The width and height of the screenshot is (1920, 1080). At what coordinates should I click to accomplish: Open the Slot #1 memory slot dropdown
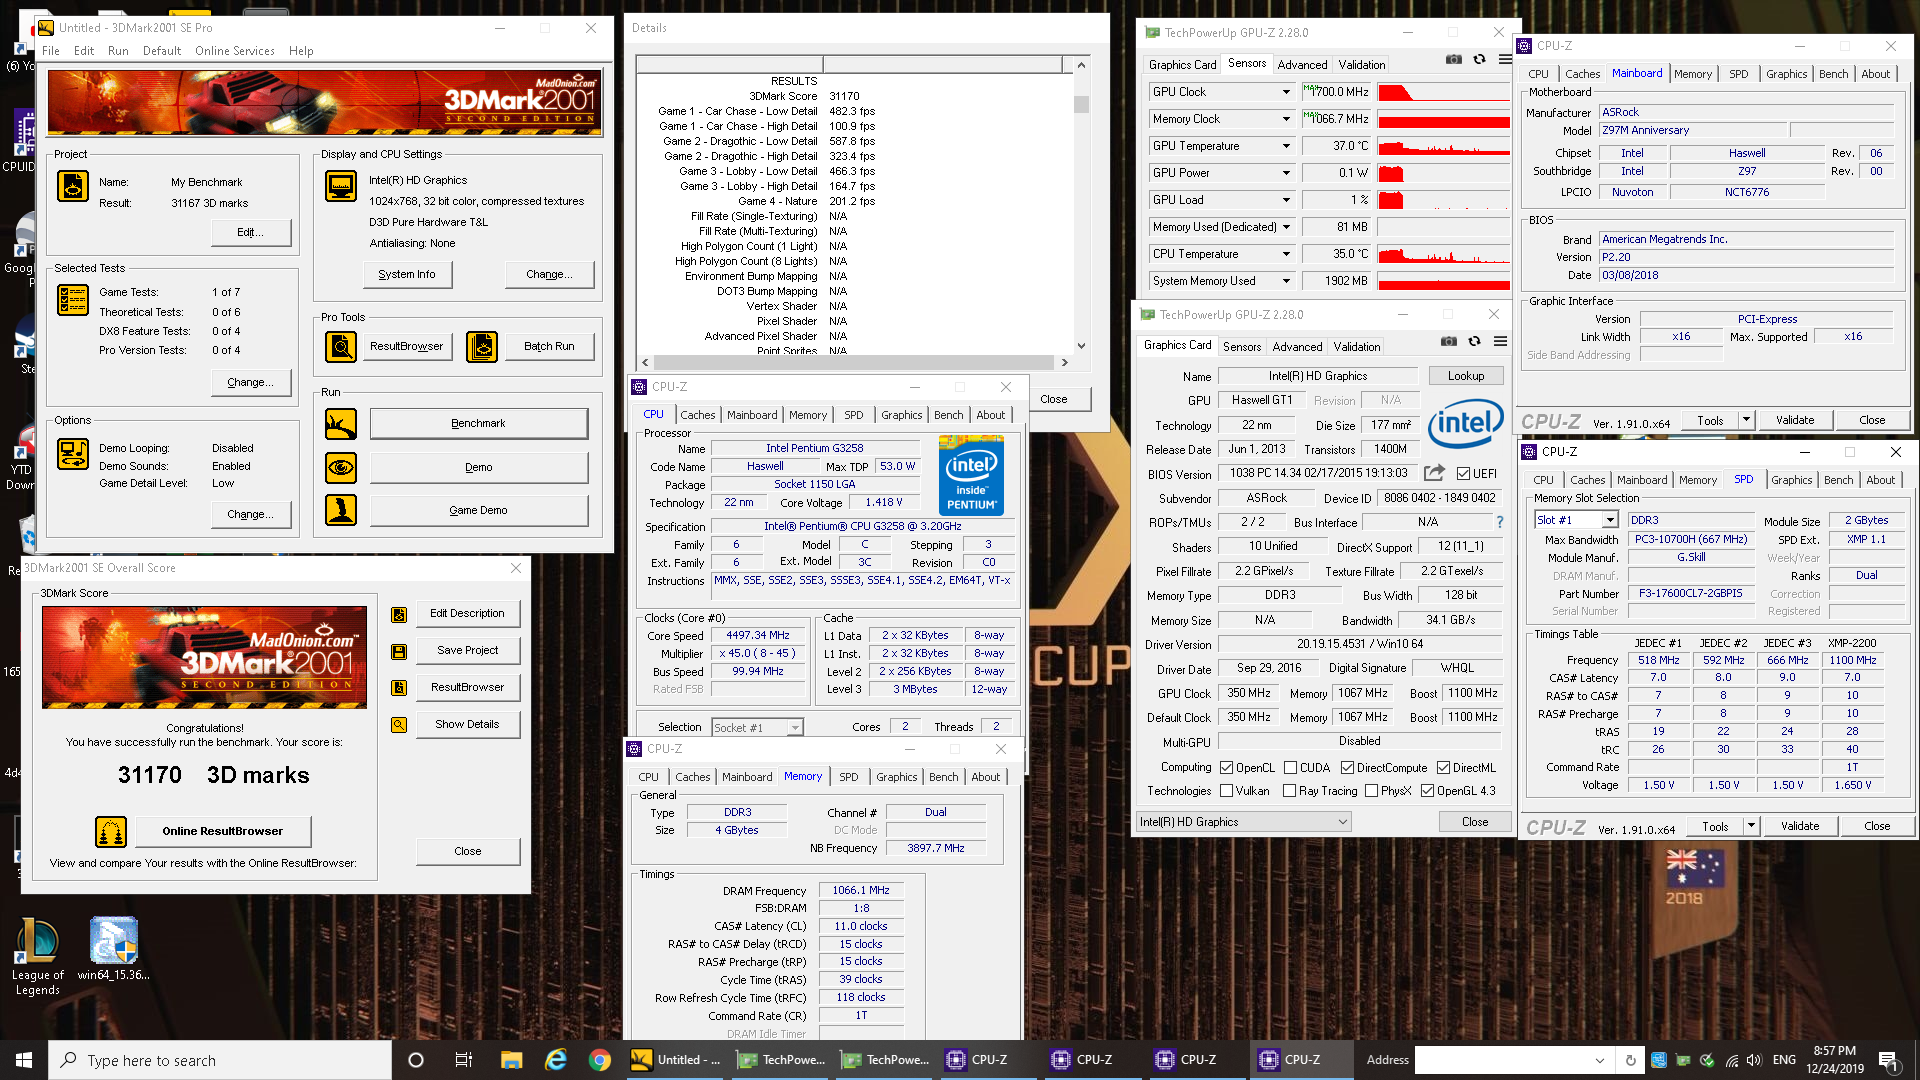tap(1576, 520)
